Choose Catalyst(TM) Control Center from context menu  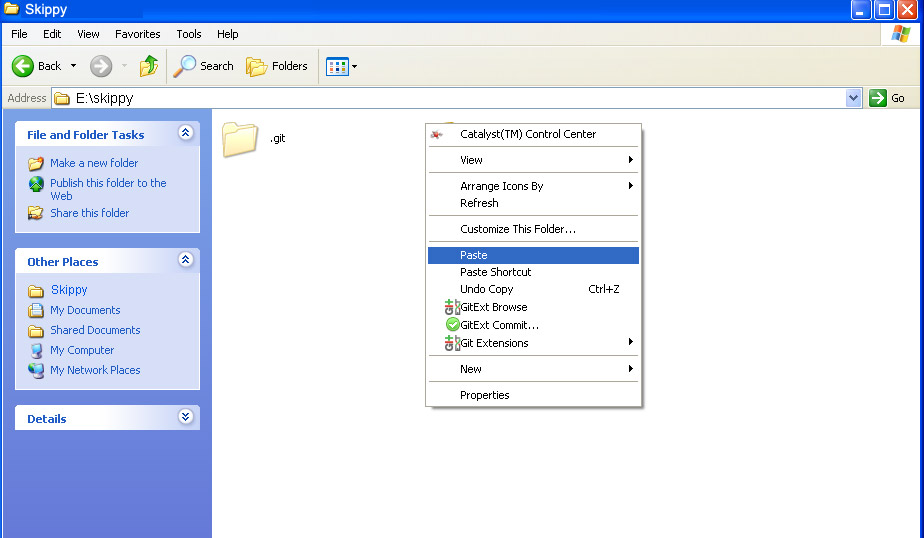click(533, 134)
